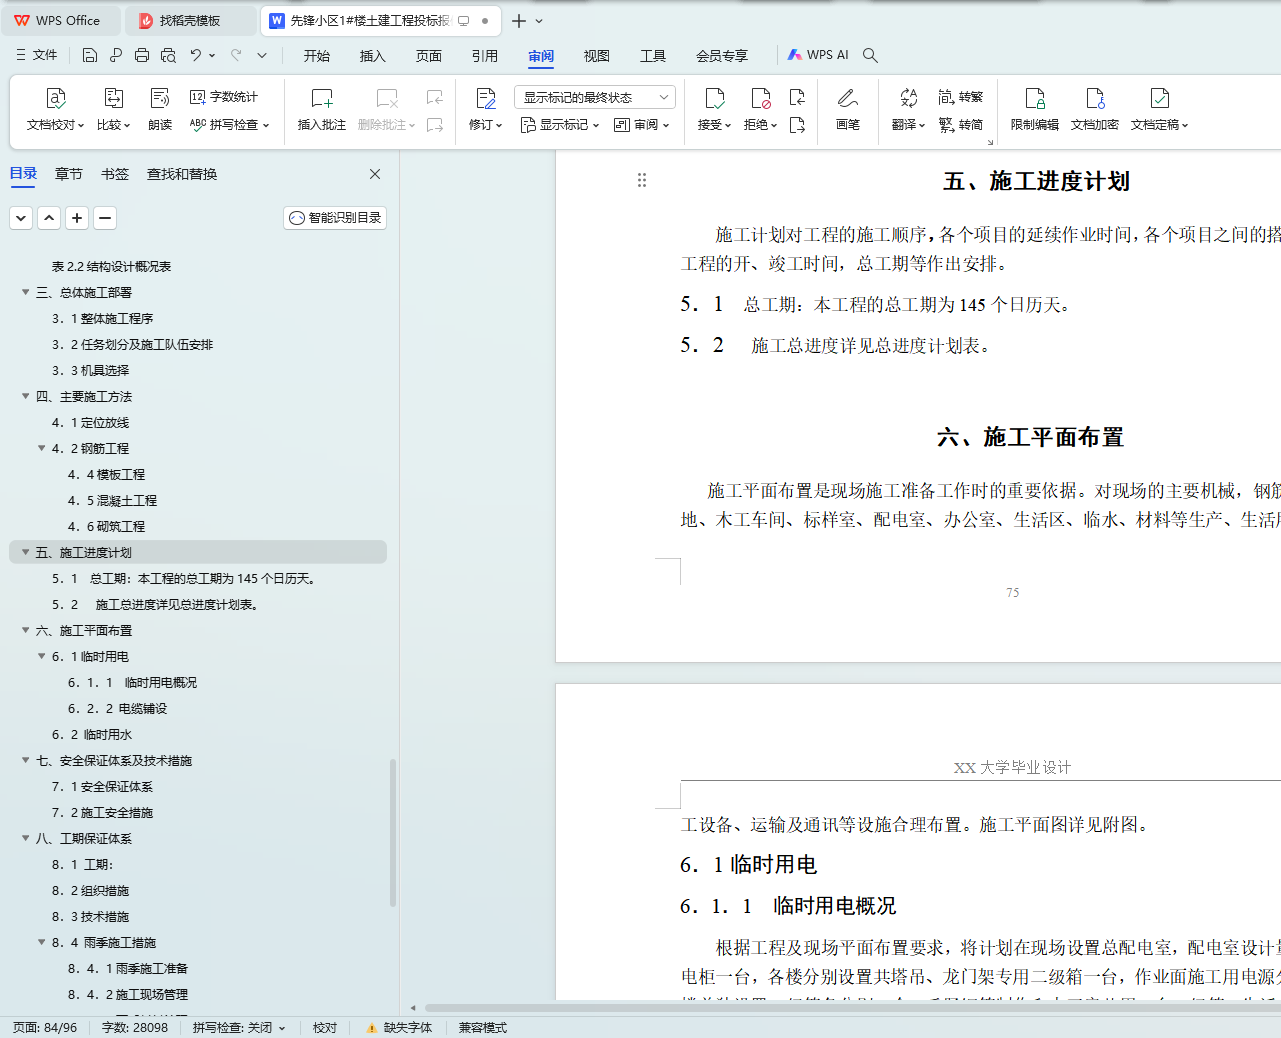This screenshot has height=1038, width=1281.
Task: Click the 页面: 84/96 page indicator
Action: (45, 1027)
